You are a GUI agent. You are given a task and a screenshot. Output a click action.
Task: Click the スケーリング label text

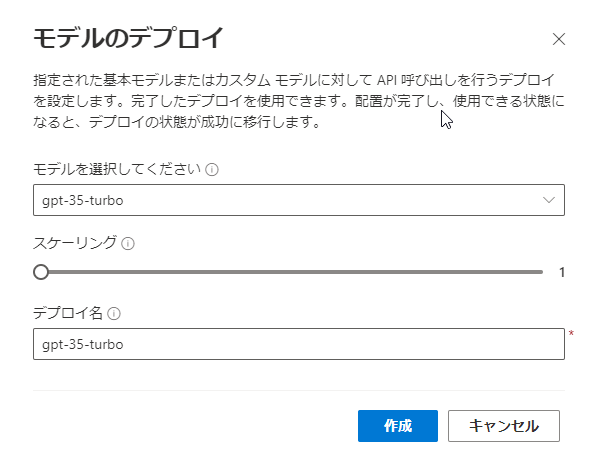coord(75,243)
